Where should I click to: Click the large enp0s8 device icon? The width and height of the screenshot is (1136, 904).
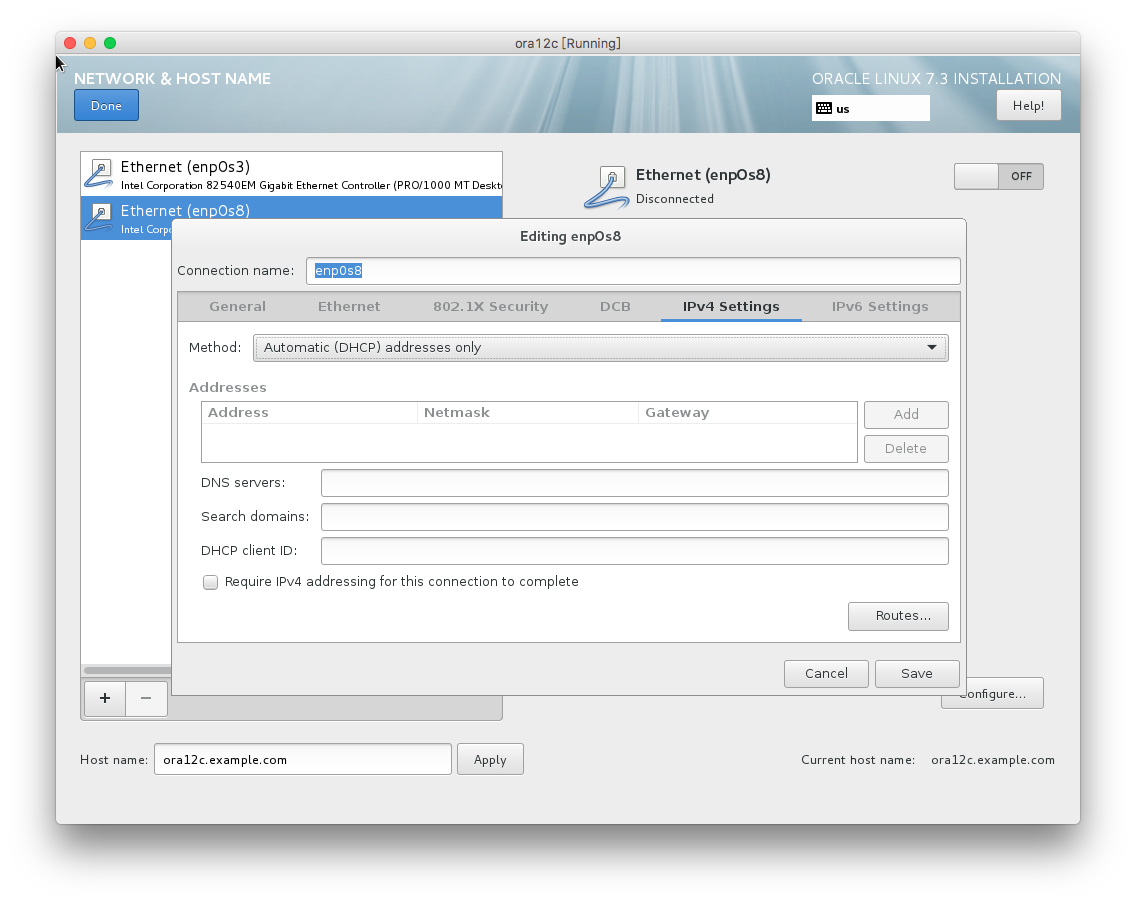pyautogui.click(x=606, y=187)
